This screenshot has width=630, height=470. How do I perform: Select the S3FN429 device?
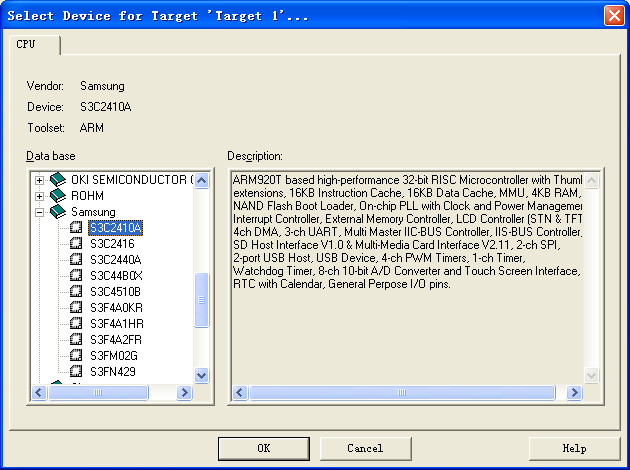(x=112, y=372)
